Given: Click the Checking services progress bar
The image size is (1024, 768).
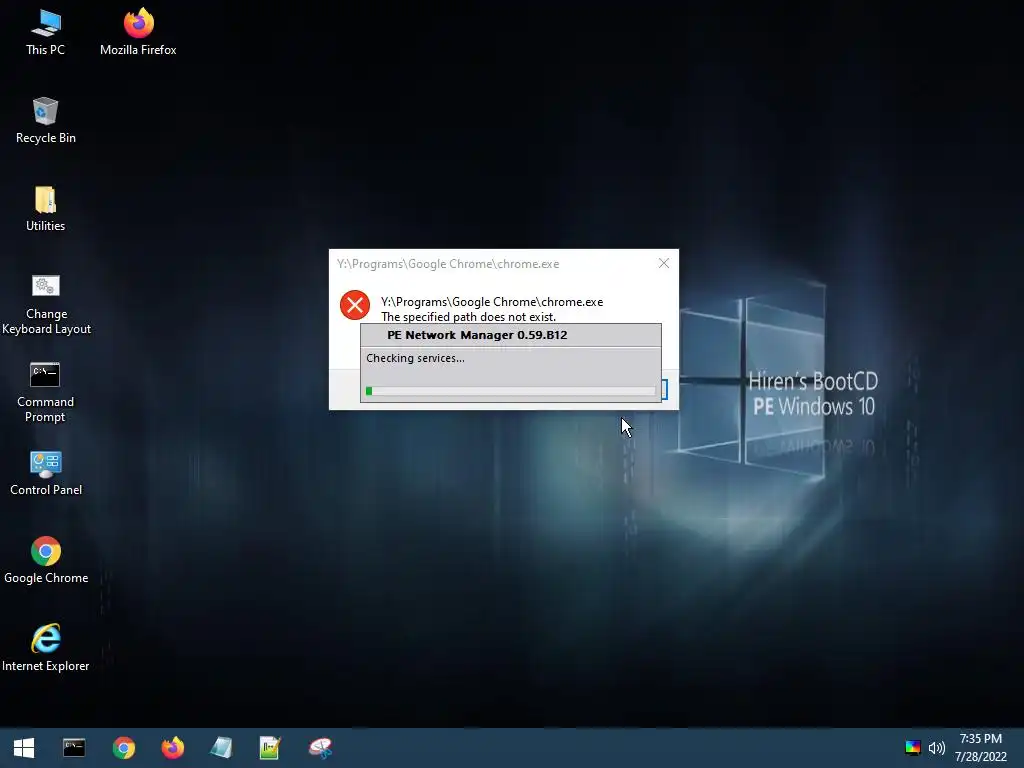Looking at the screenshot, I should pyautogui.click(x=511, y=391).
